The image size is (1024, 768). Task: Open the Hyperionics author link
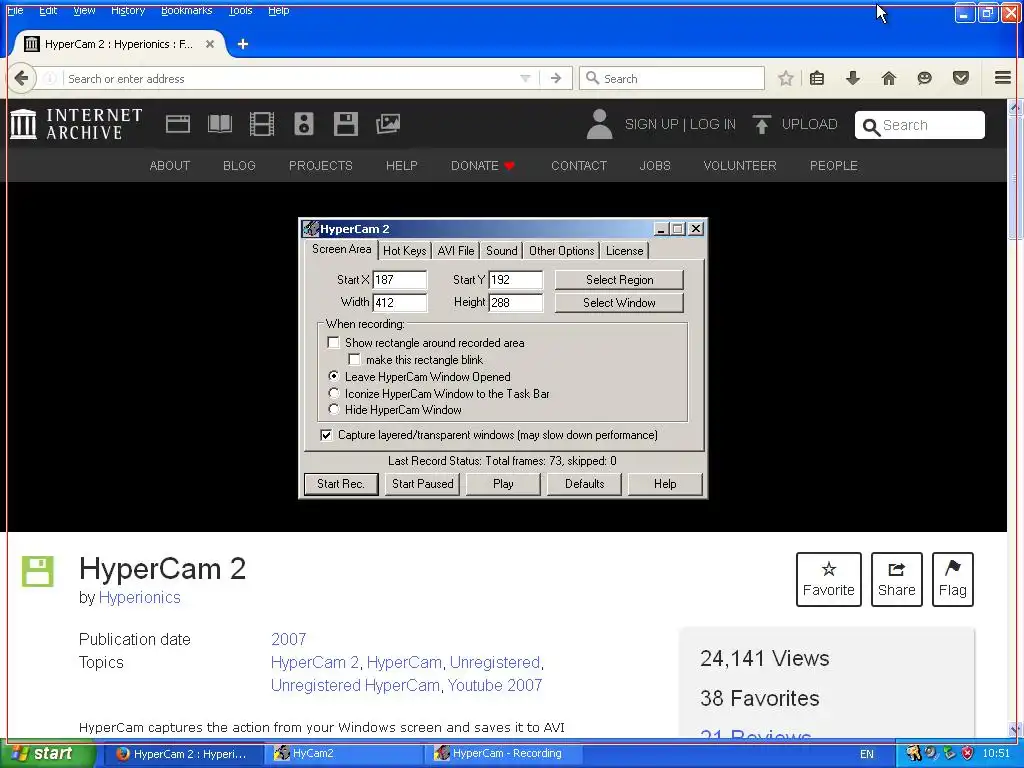(x=140, y=598)
